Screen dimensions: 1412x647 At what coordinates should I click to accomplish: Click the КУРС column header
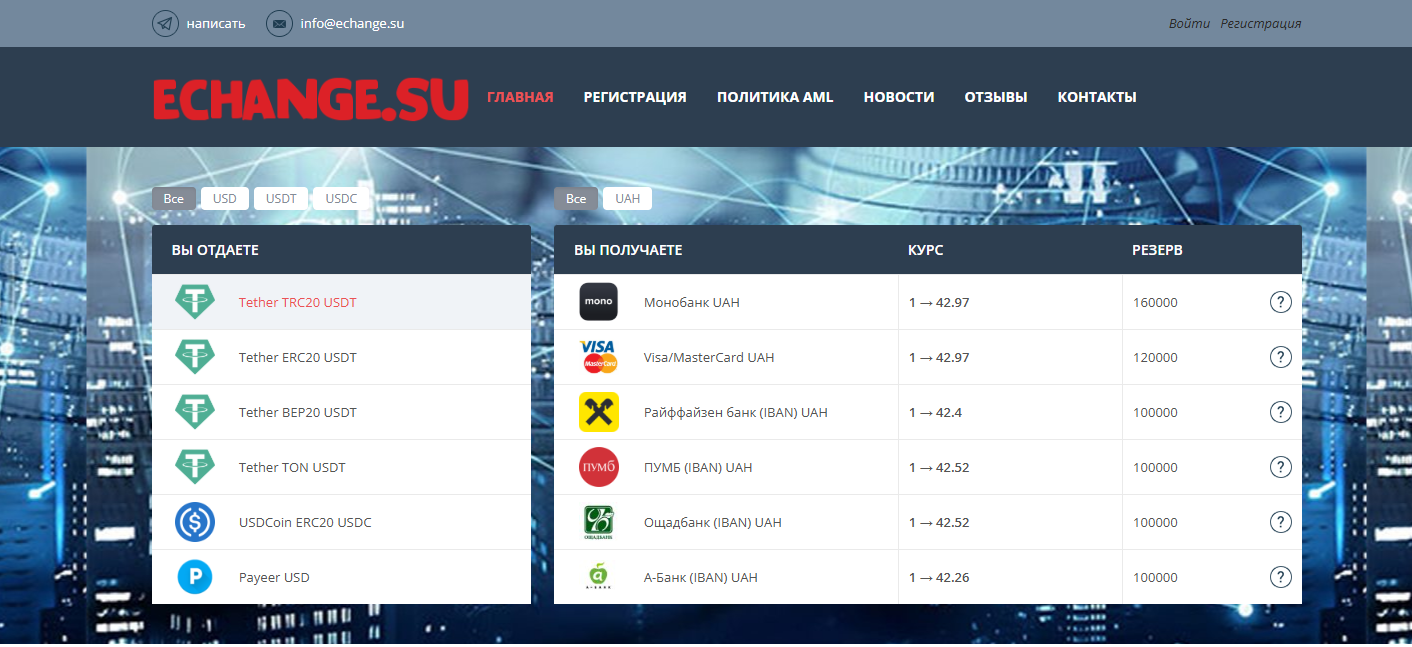pos(926,250)
